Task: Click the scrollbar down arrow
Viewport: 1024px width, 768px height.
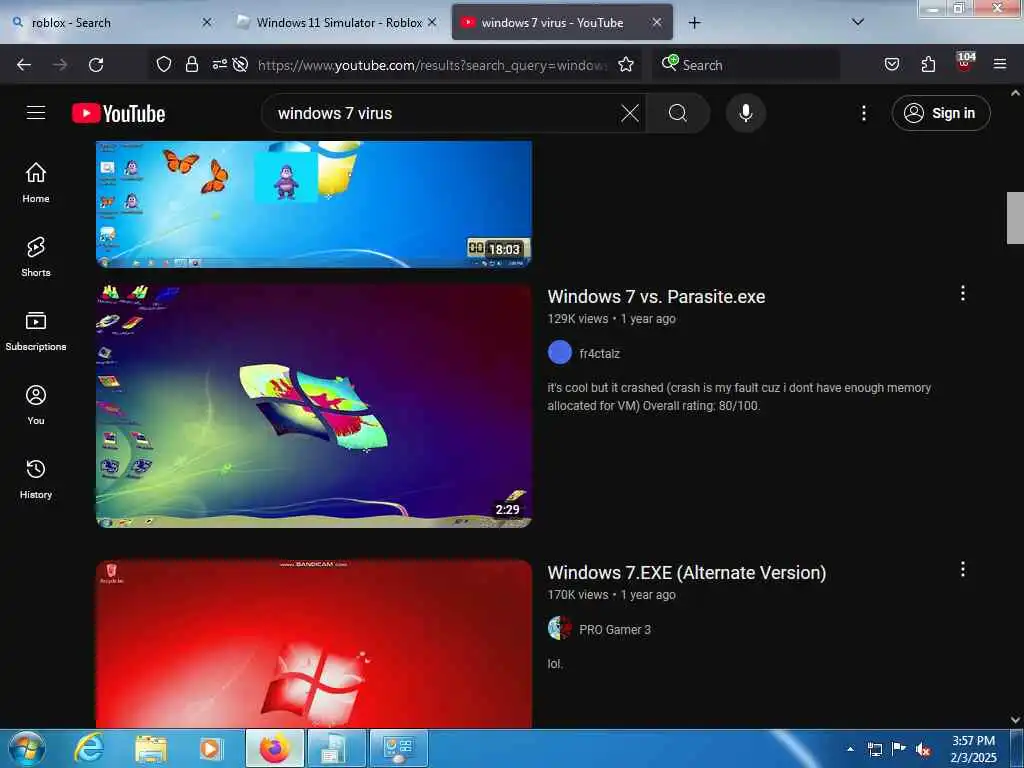Action: pyautogui.click(x=1015, y=720)
